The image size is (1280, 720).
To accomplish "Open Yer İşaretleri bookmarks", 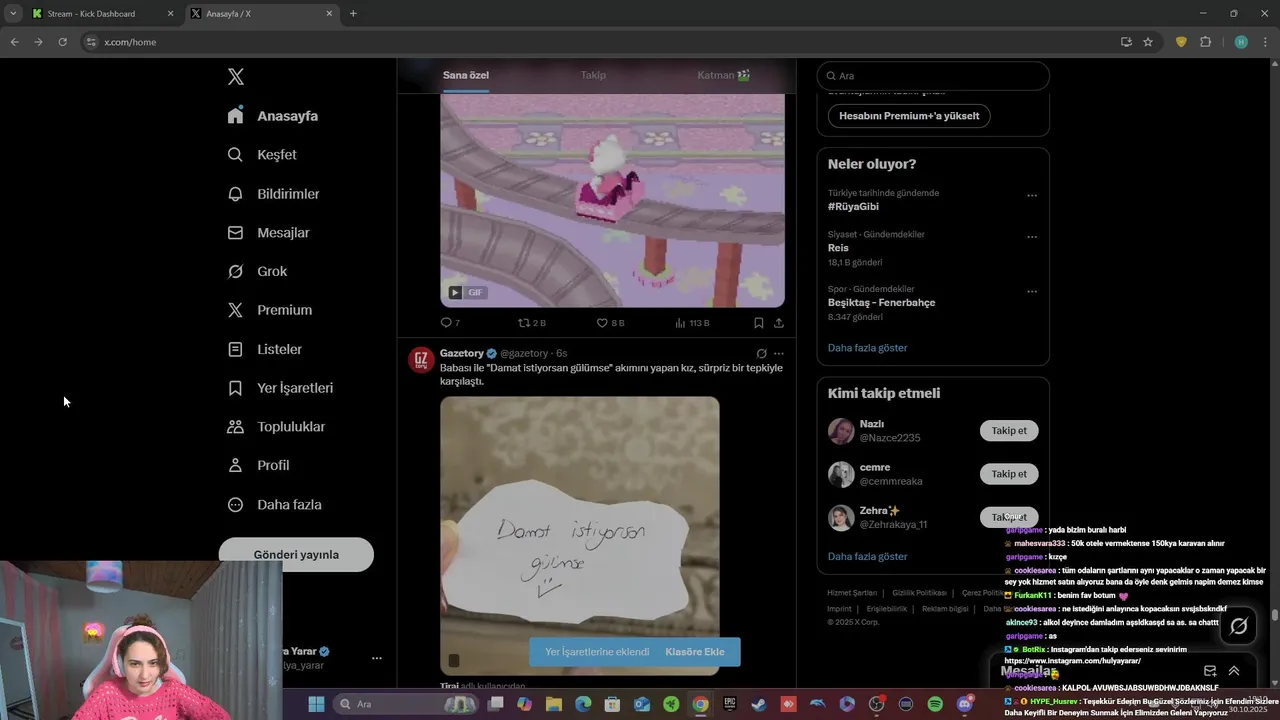I will pos(280,388).
